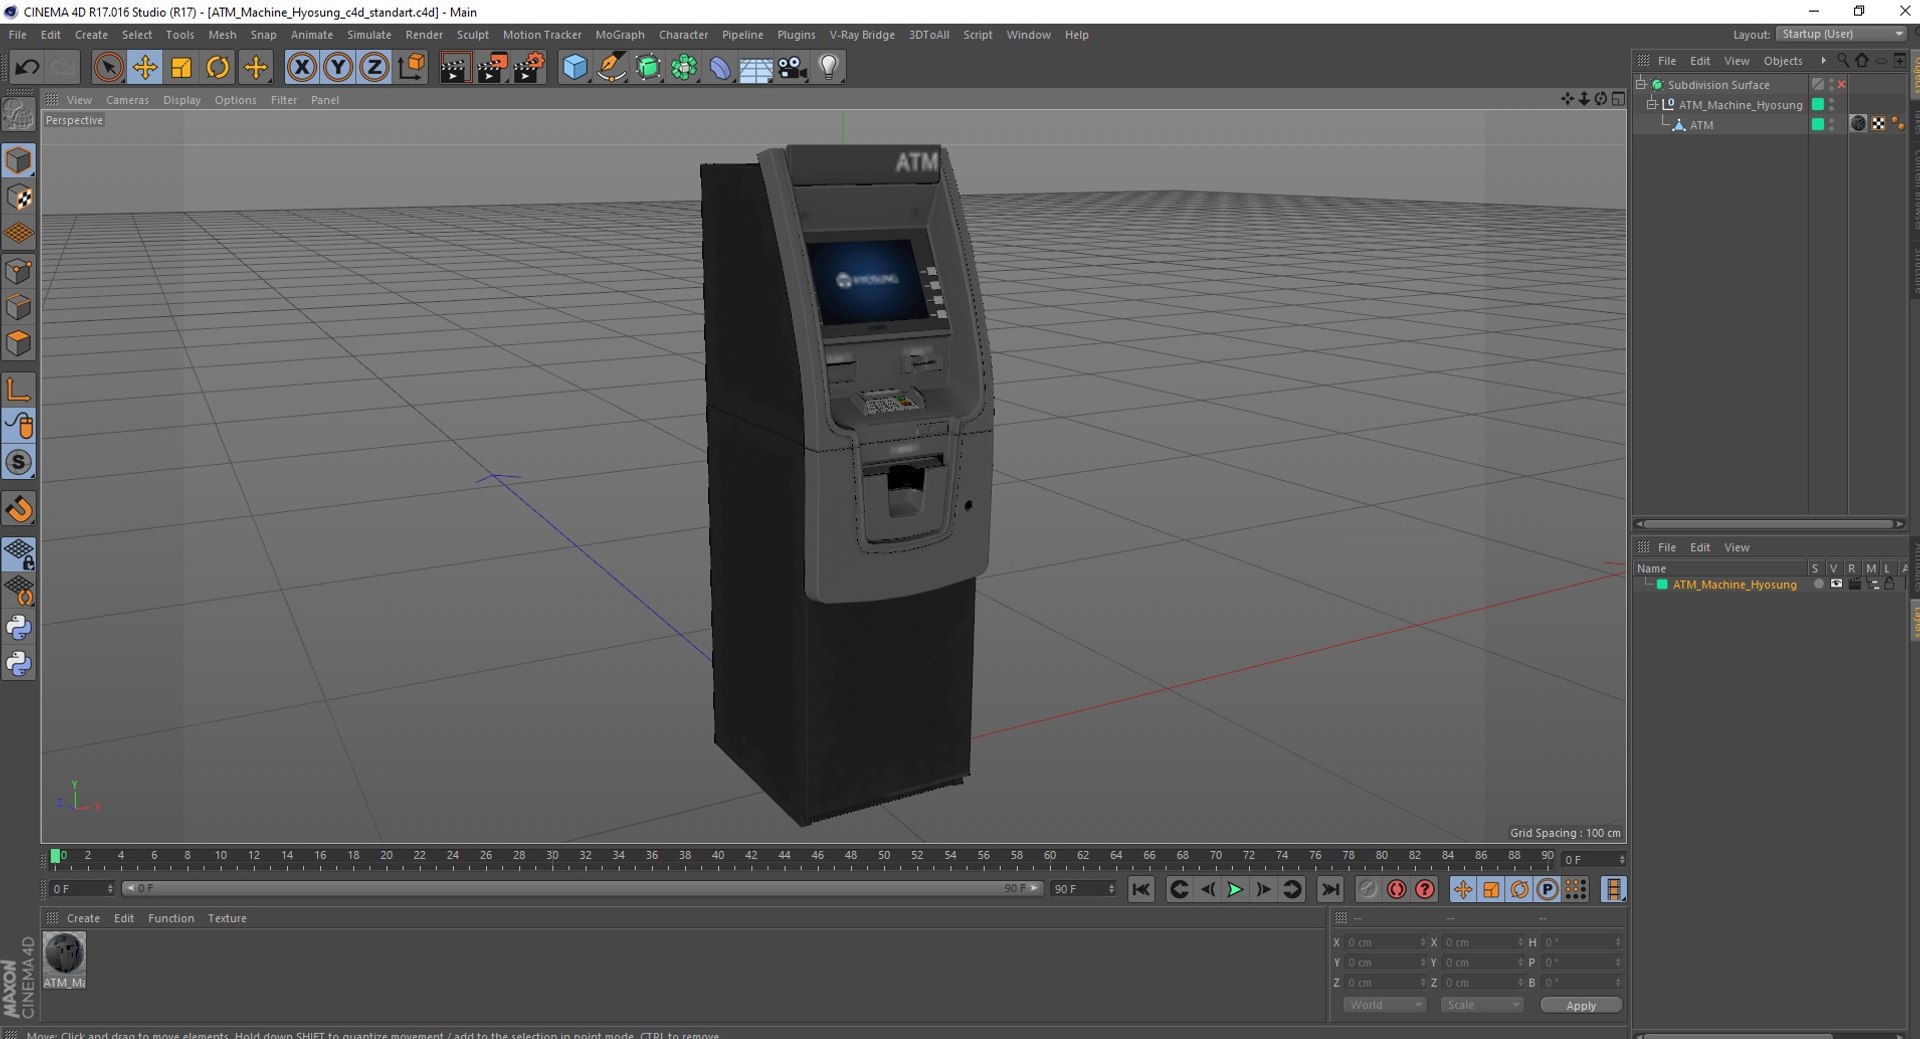Toggle ATM object visibility dots
1920x1039 pixels.
(x=1832, y=125)
